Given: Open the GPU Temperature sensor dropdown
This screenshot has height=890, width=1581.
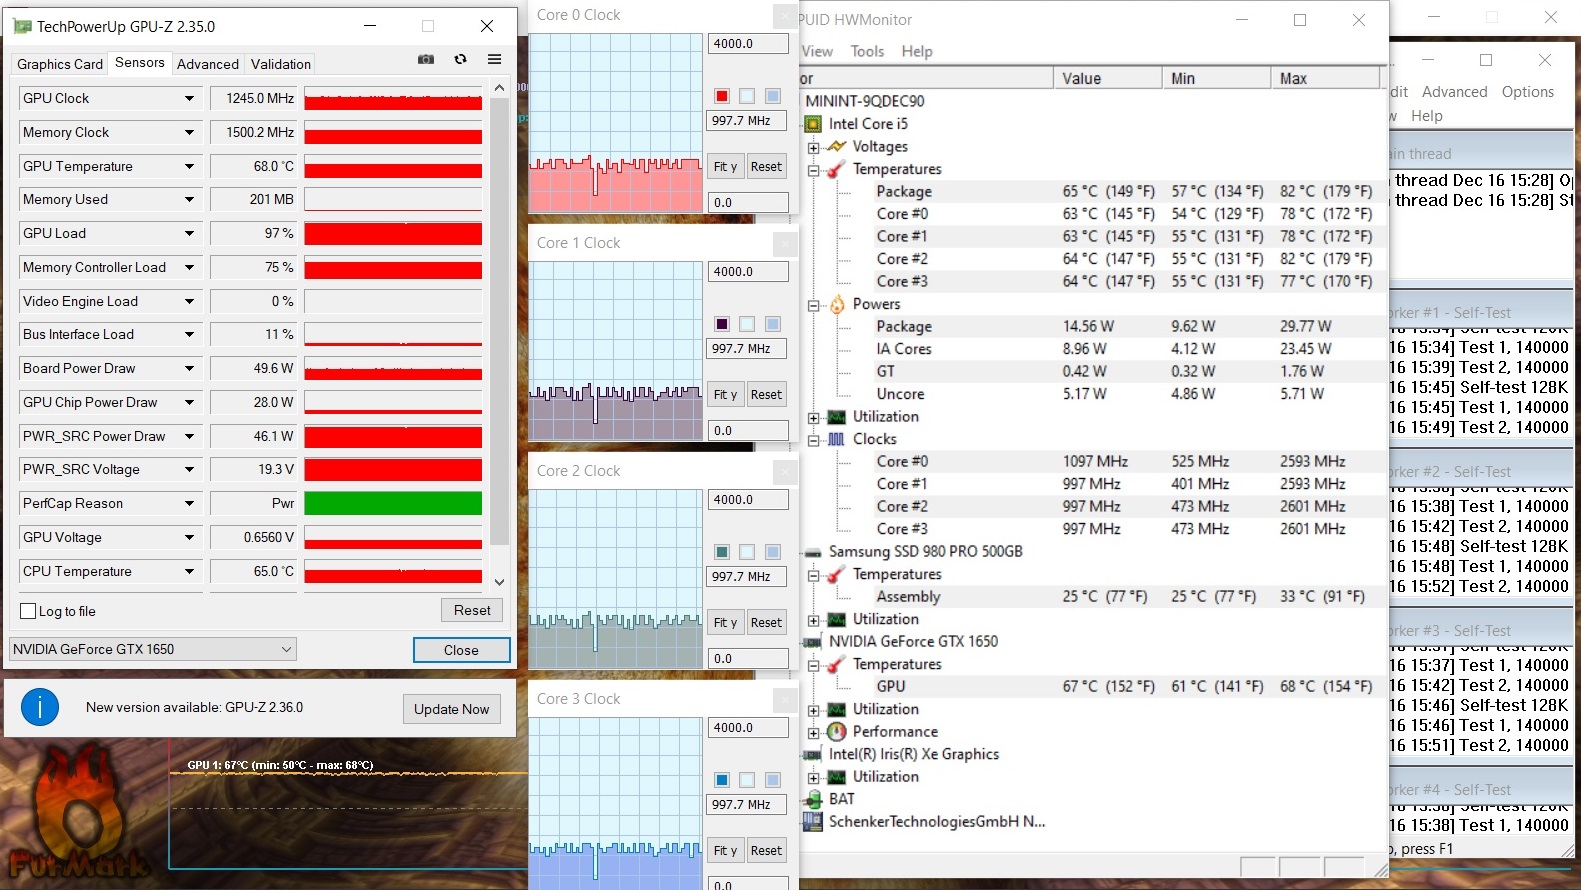Looking at the screenshot, I should (x=189, y=166).
